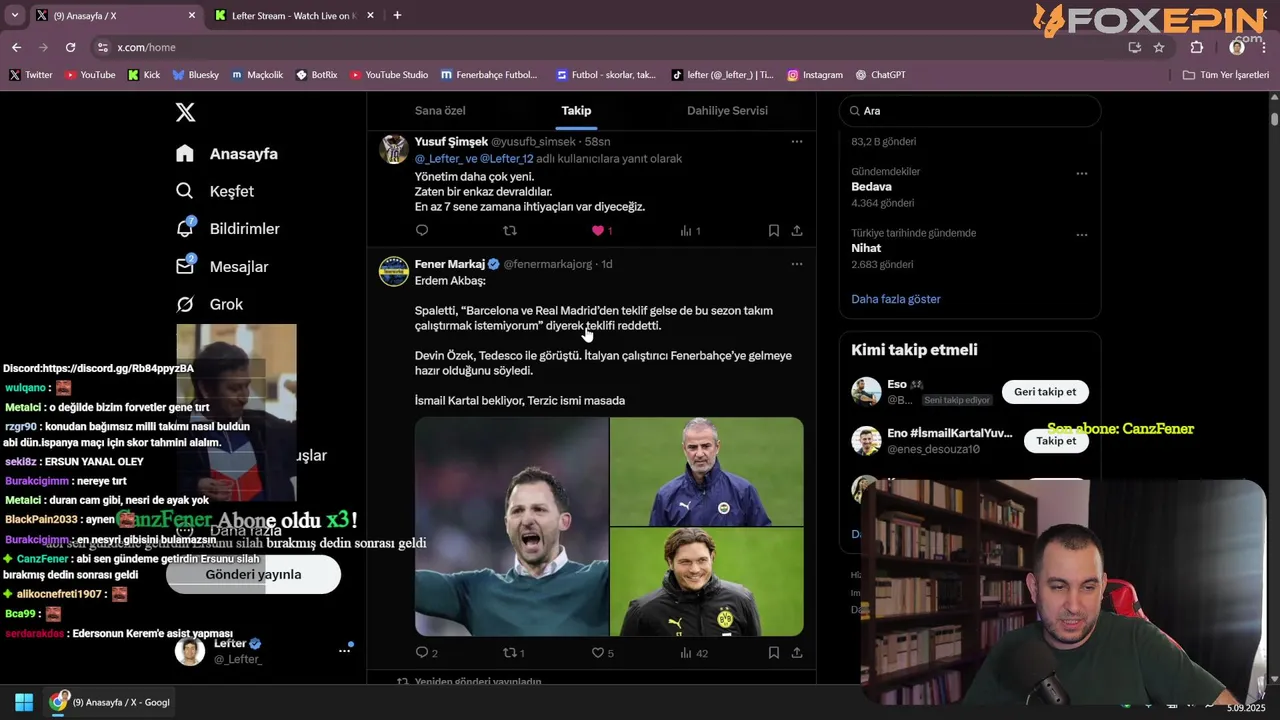1280x720 pixels.
Task: Open Bluesky bookmark
Action: pyautogui.click(x=195, y=75)
